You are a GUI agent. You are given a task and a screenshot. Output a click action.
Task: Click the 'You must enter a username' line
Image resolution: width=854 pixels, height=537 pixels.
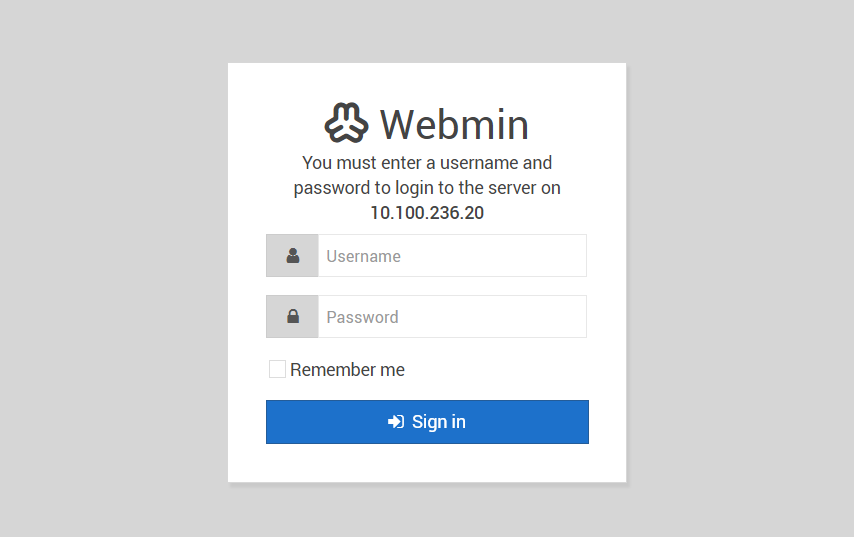click(x=427, y=162)
